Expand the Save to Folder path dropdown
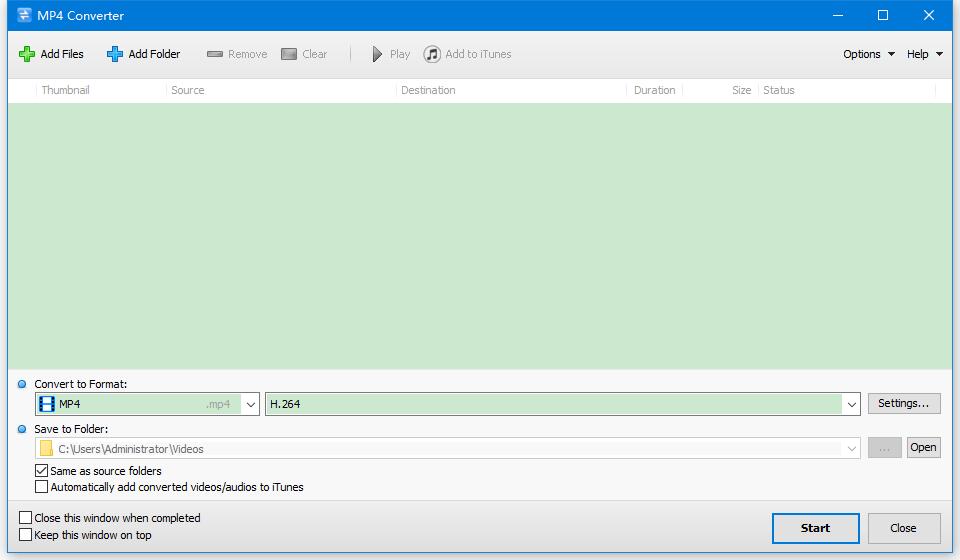This screenshot has height=560, width=960. point(851,449)
